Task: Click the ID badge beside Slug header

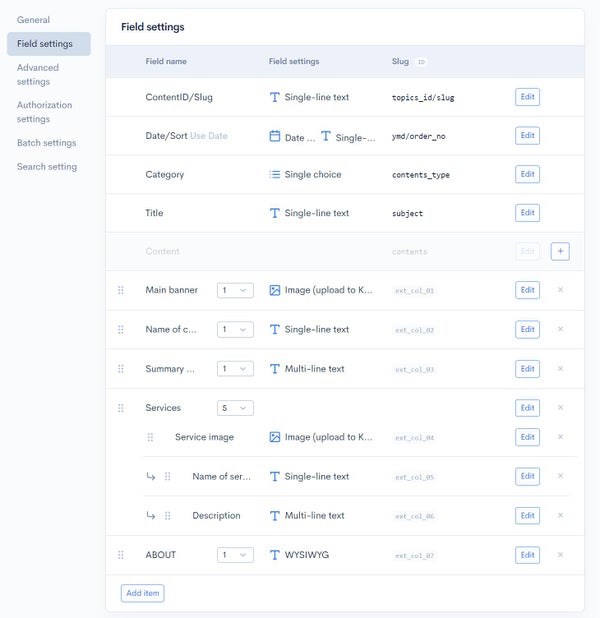Action: click(421, 62)
